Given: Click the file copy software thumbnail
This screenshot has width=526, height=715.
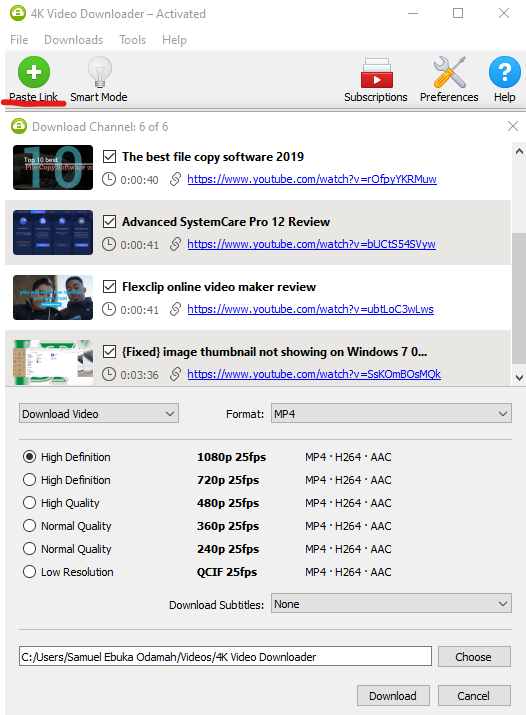Looking at the screenshot, I should pos(53,167).
